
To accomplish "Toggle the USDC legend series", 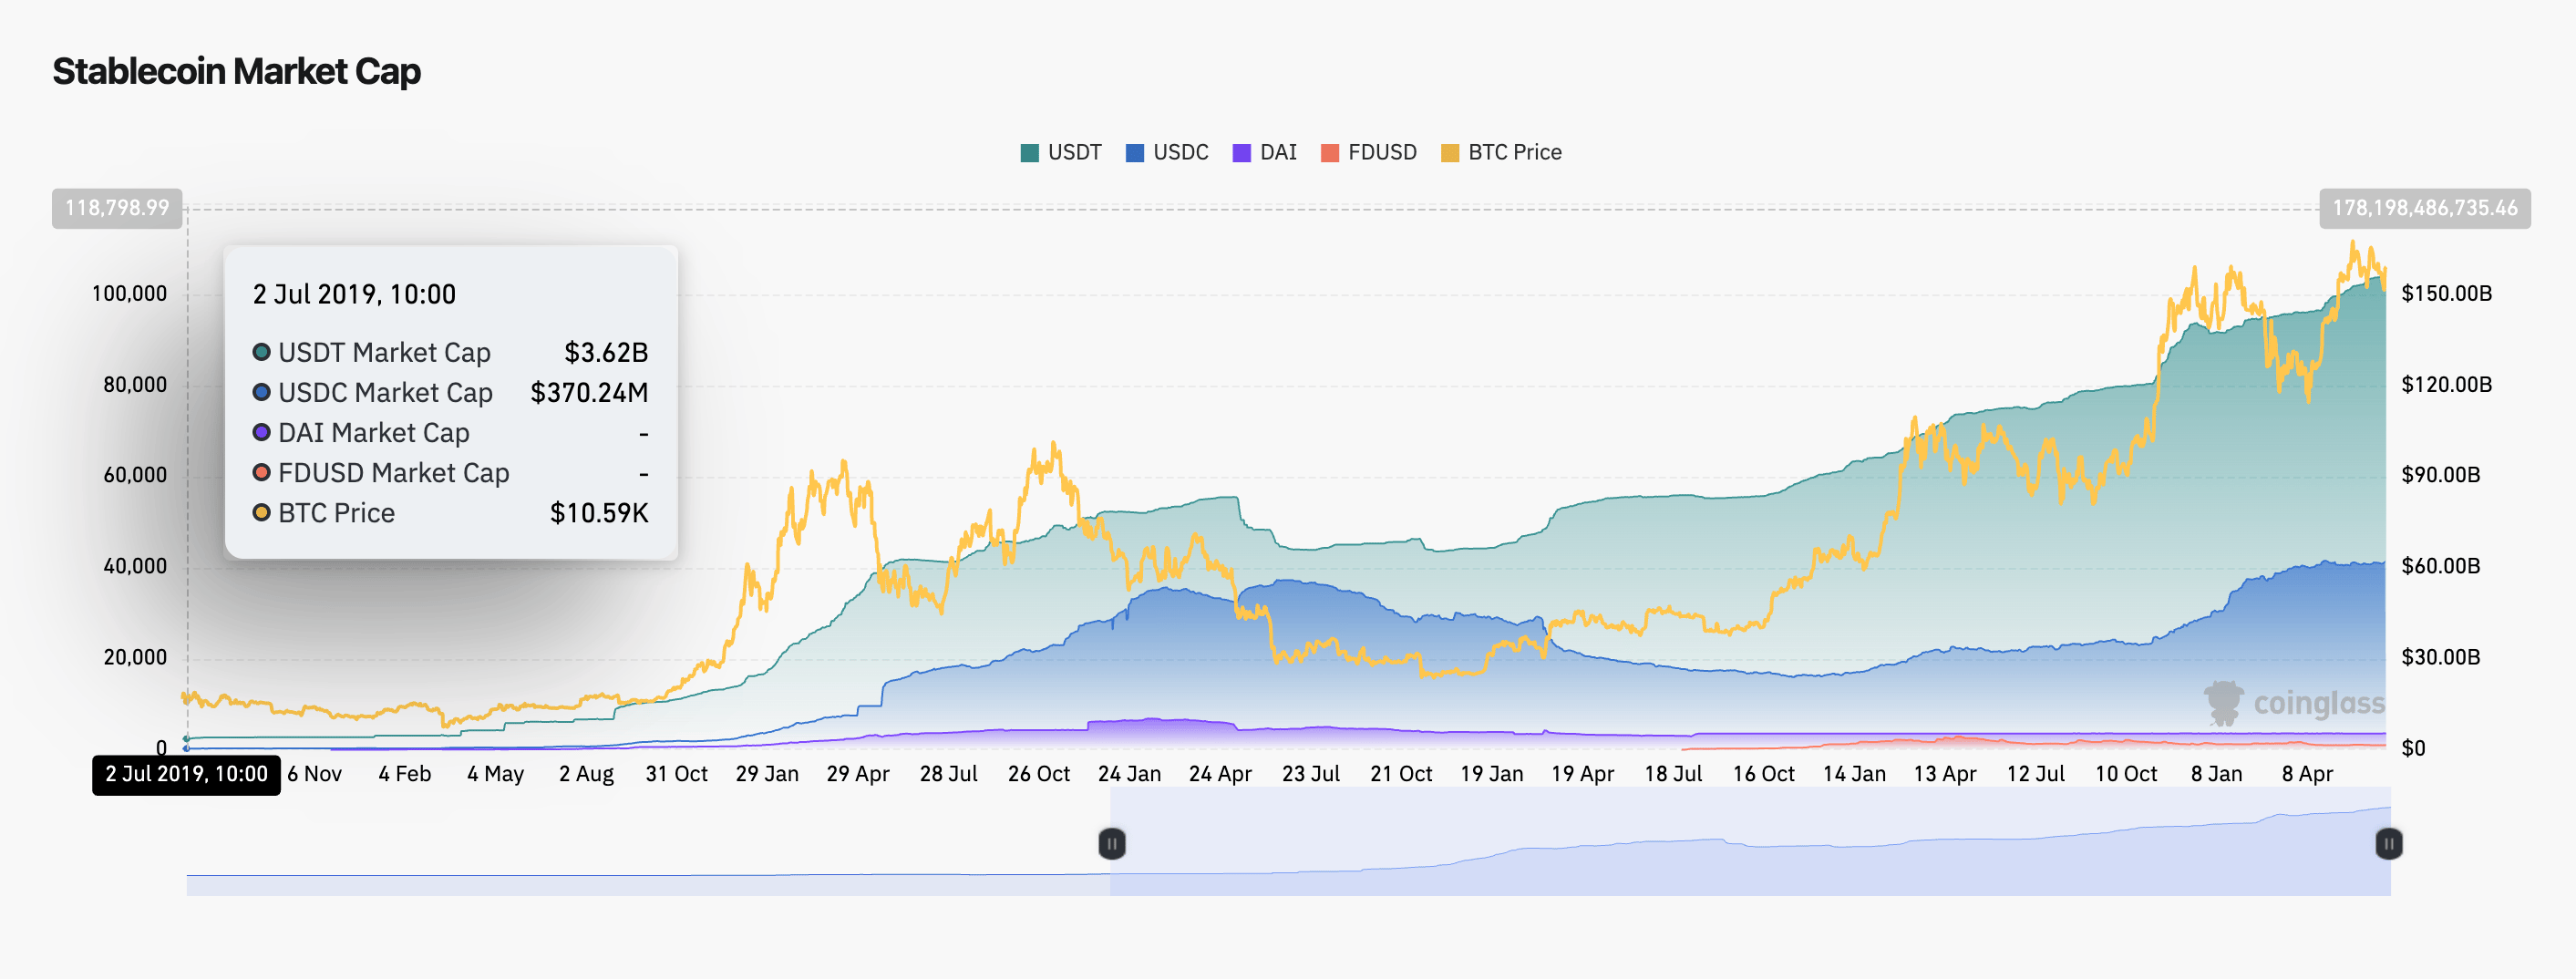I will [1166, 153].
